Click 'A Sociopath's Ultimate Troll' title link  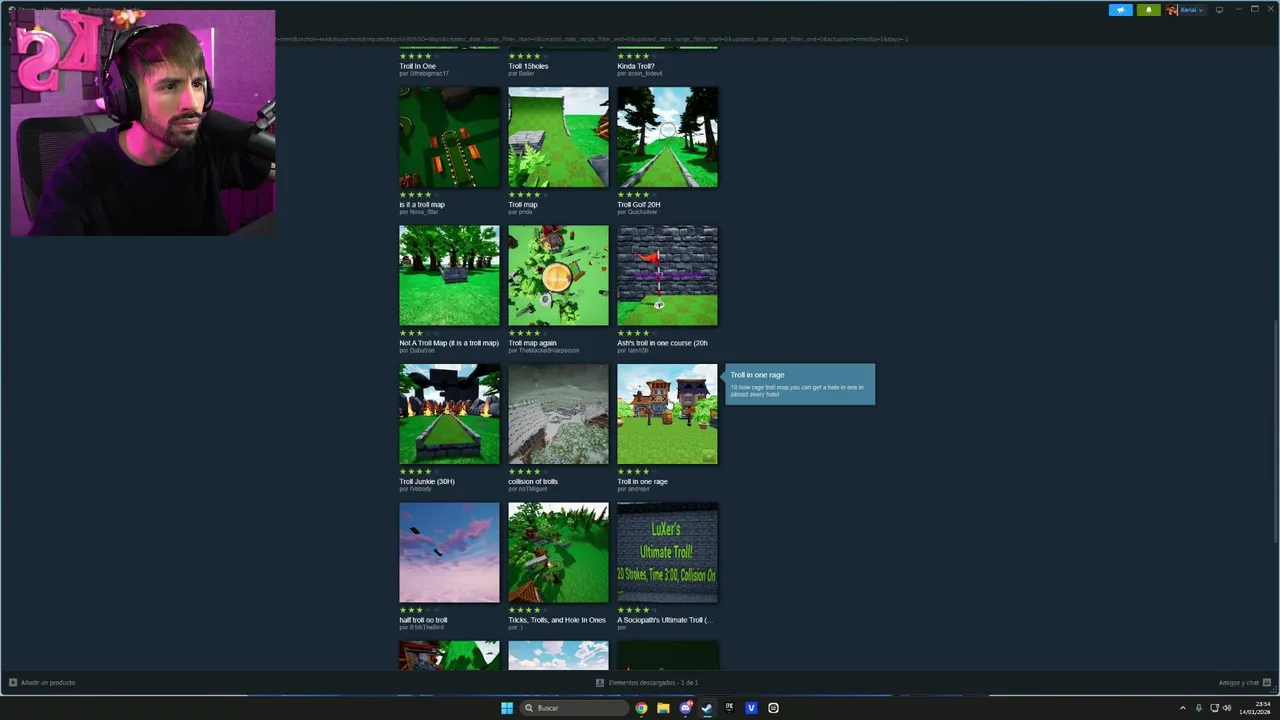click(665, 620)
